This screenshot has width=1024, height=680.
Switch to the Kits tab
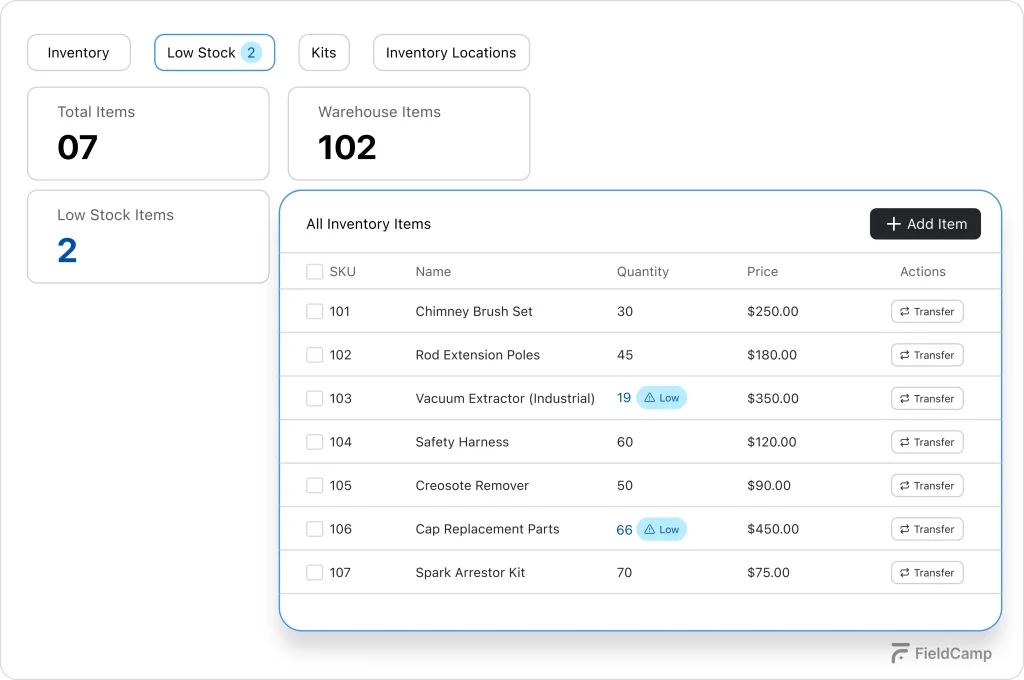tap(323, 52)
